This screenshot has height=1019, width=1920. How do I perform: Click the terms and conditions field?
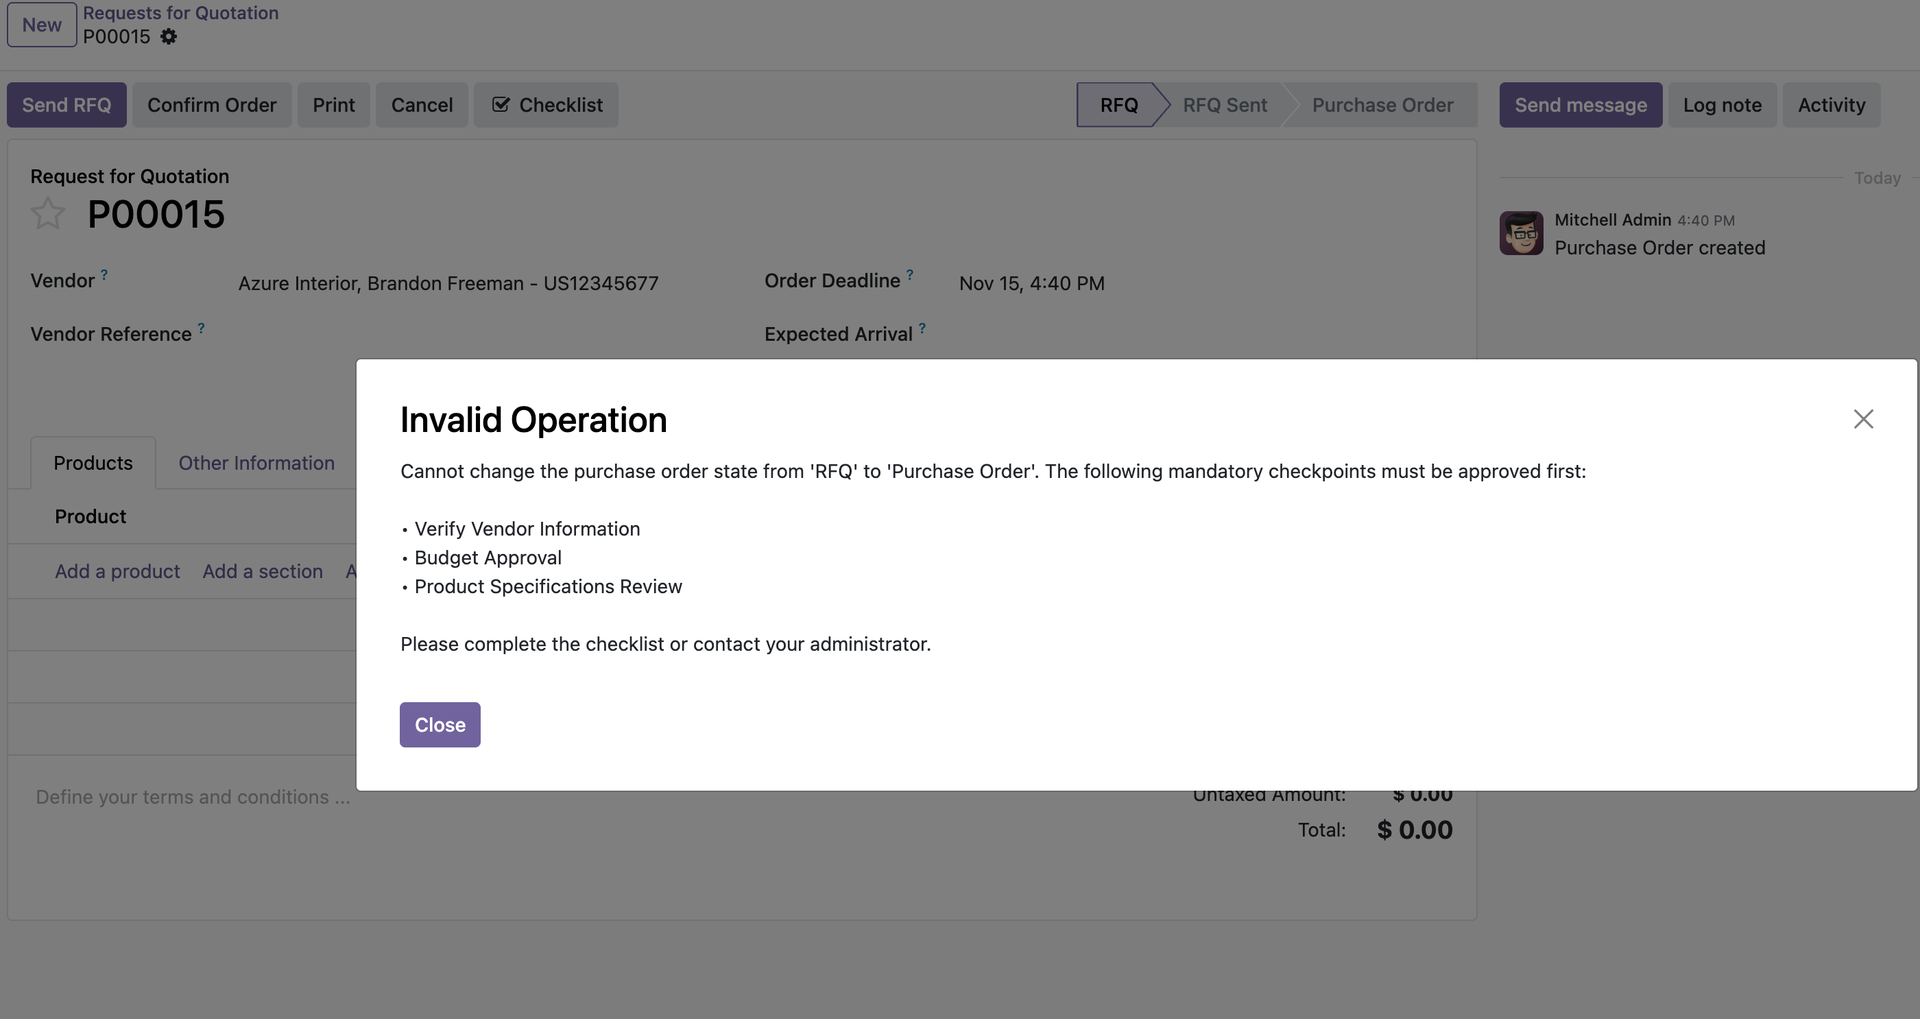pos(192,797)
